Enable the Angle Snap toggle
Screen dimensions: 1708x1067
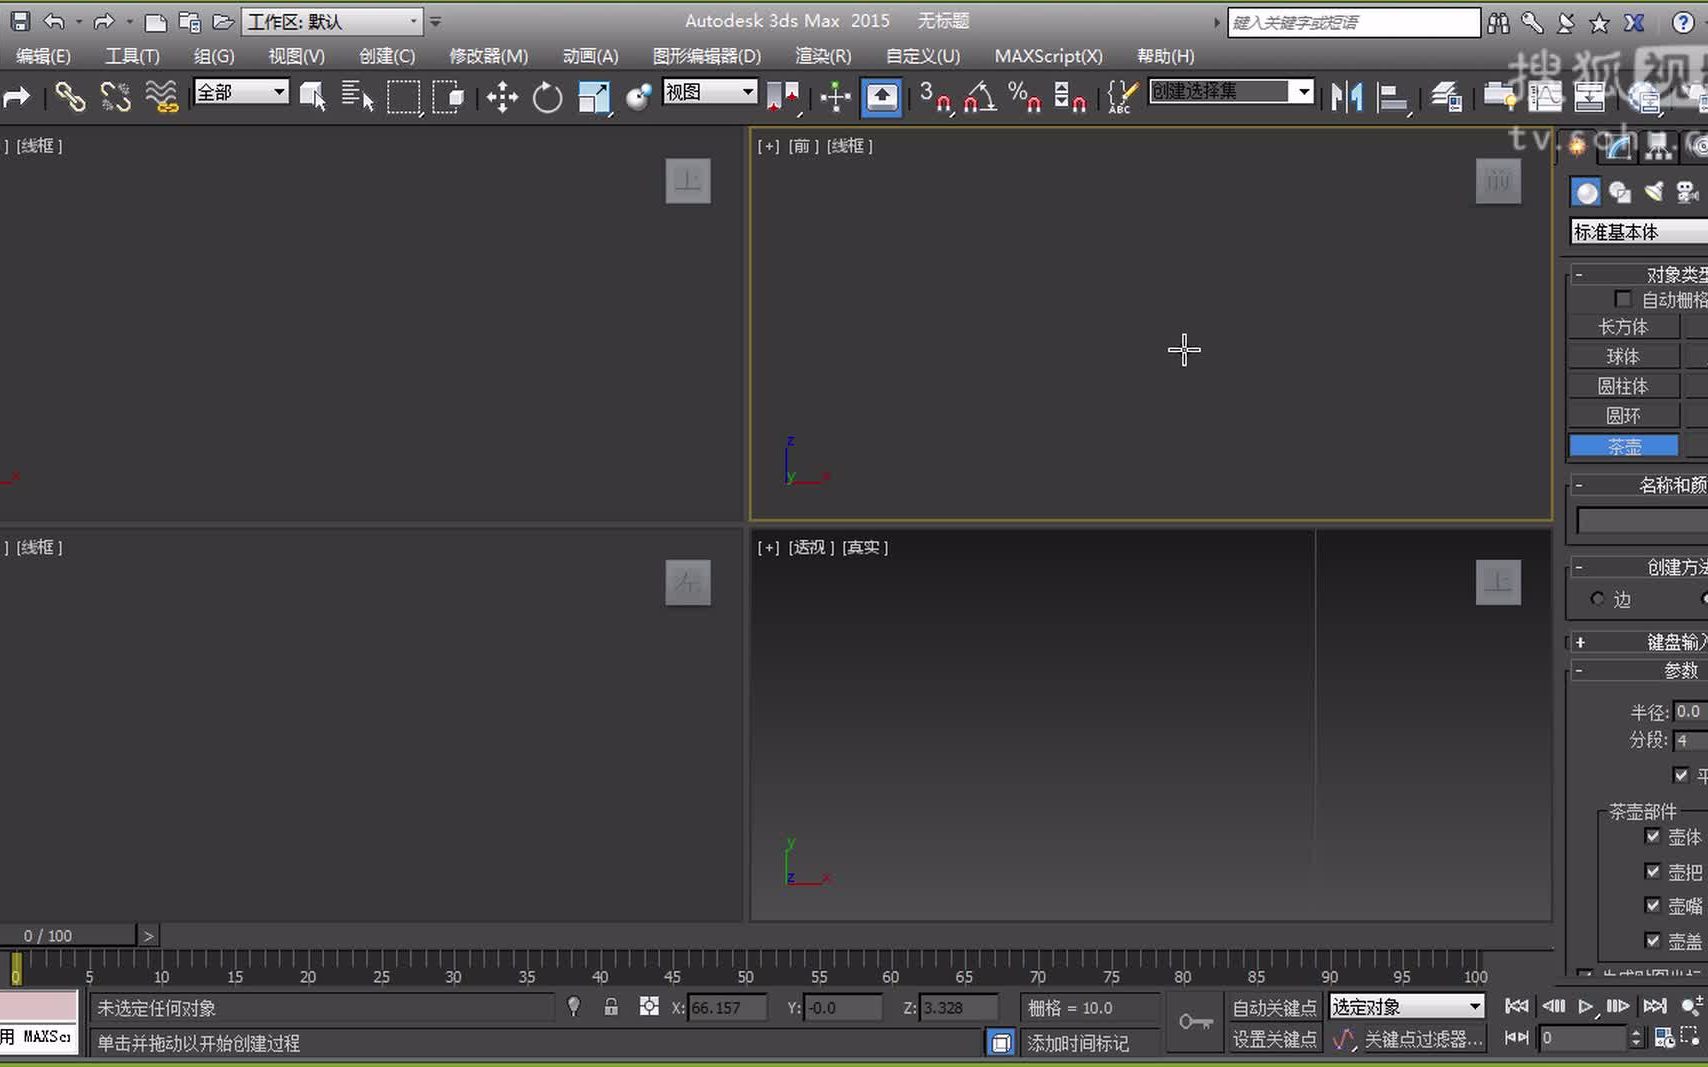pos(980,97)
